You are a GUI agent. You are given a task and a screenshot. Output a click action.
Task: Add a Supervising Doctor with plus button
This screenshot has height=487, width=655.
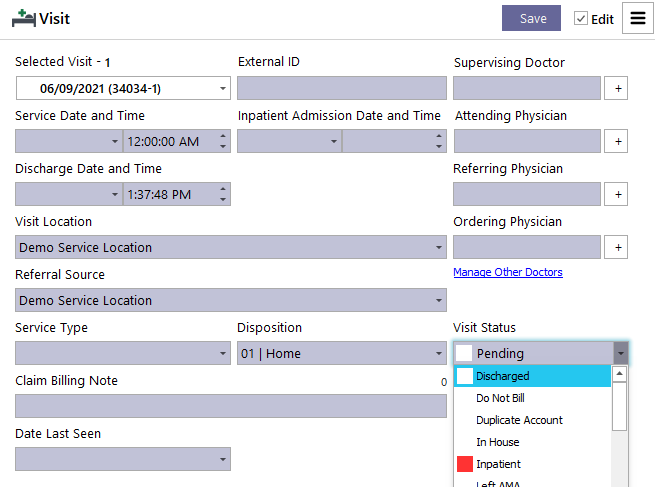(616, 88)
